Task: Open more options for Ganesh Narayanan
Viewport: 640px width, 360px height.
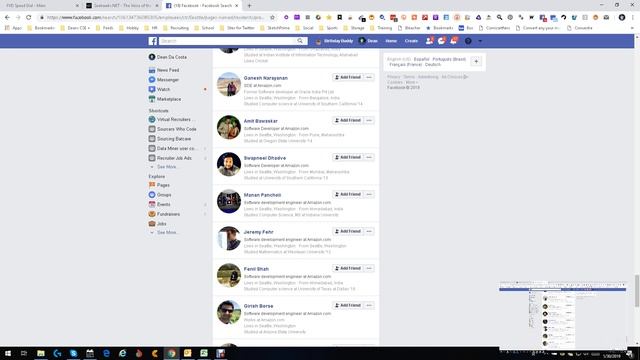Action: coord(369,77)
